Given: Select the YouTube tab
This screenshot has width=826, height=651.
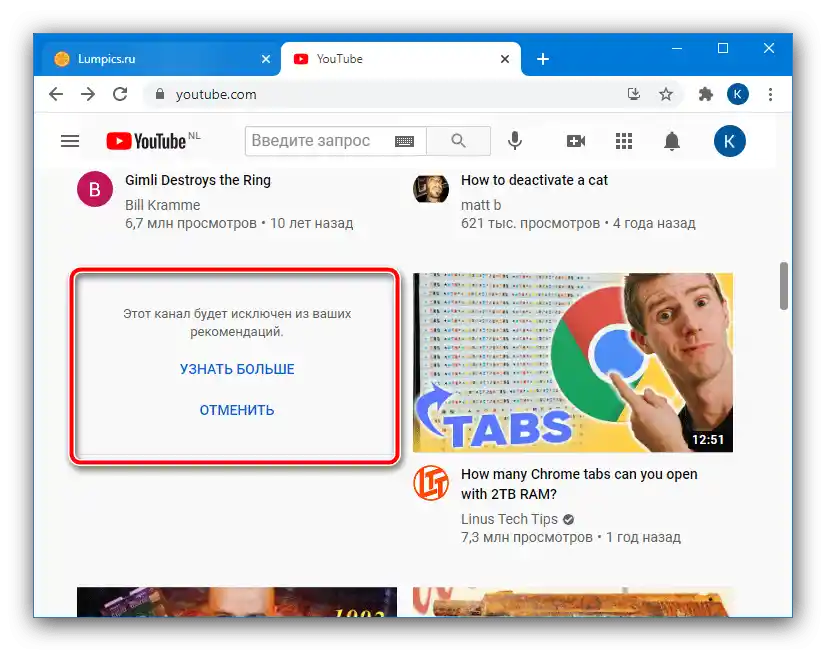Looking at the screenshot, I should 400,59.
